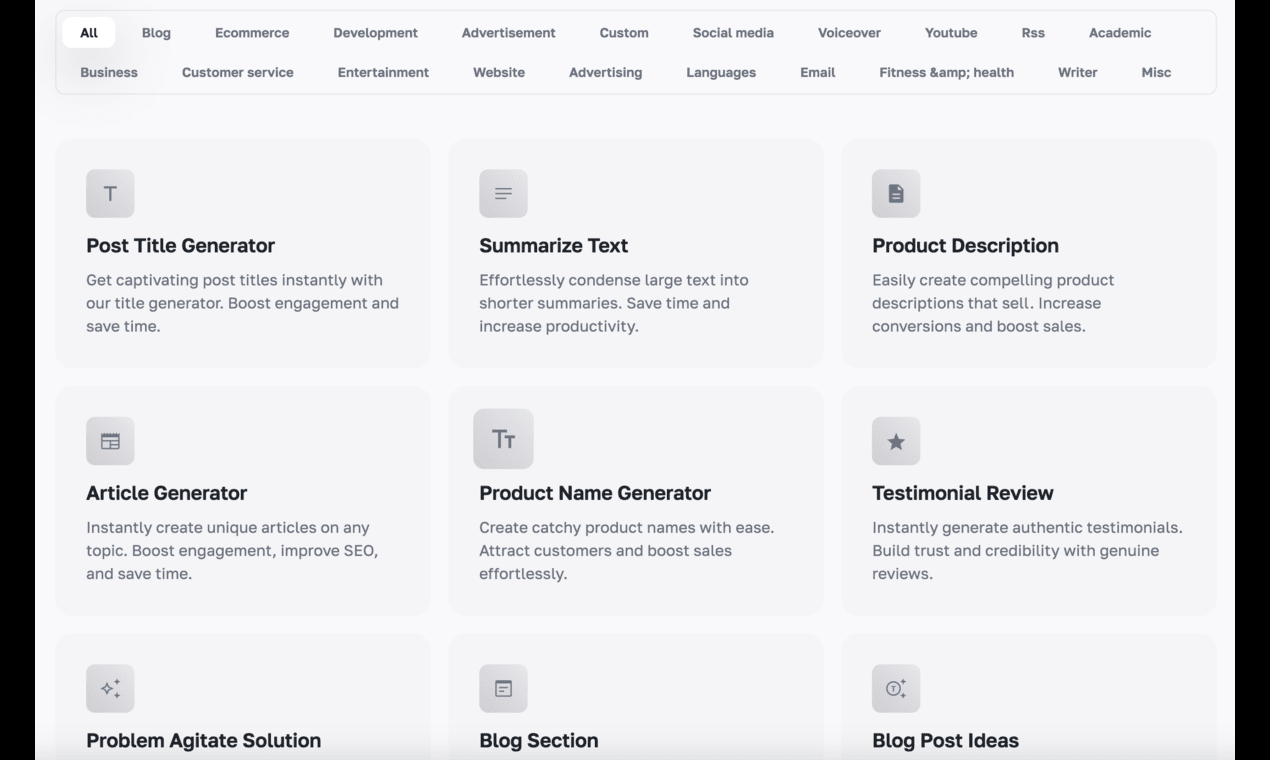This screenshot has height=760, width=1270.
Task: Select the Fitness & health filter
Action: click(946, 72)
